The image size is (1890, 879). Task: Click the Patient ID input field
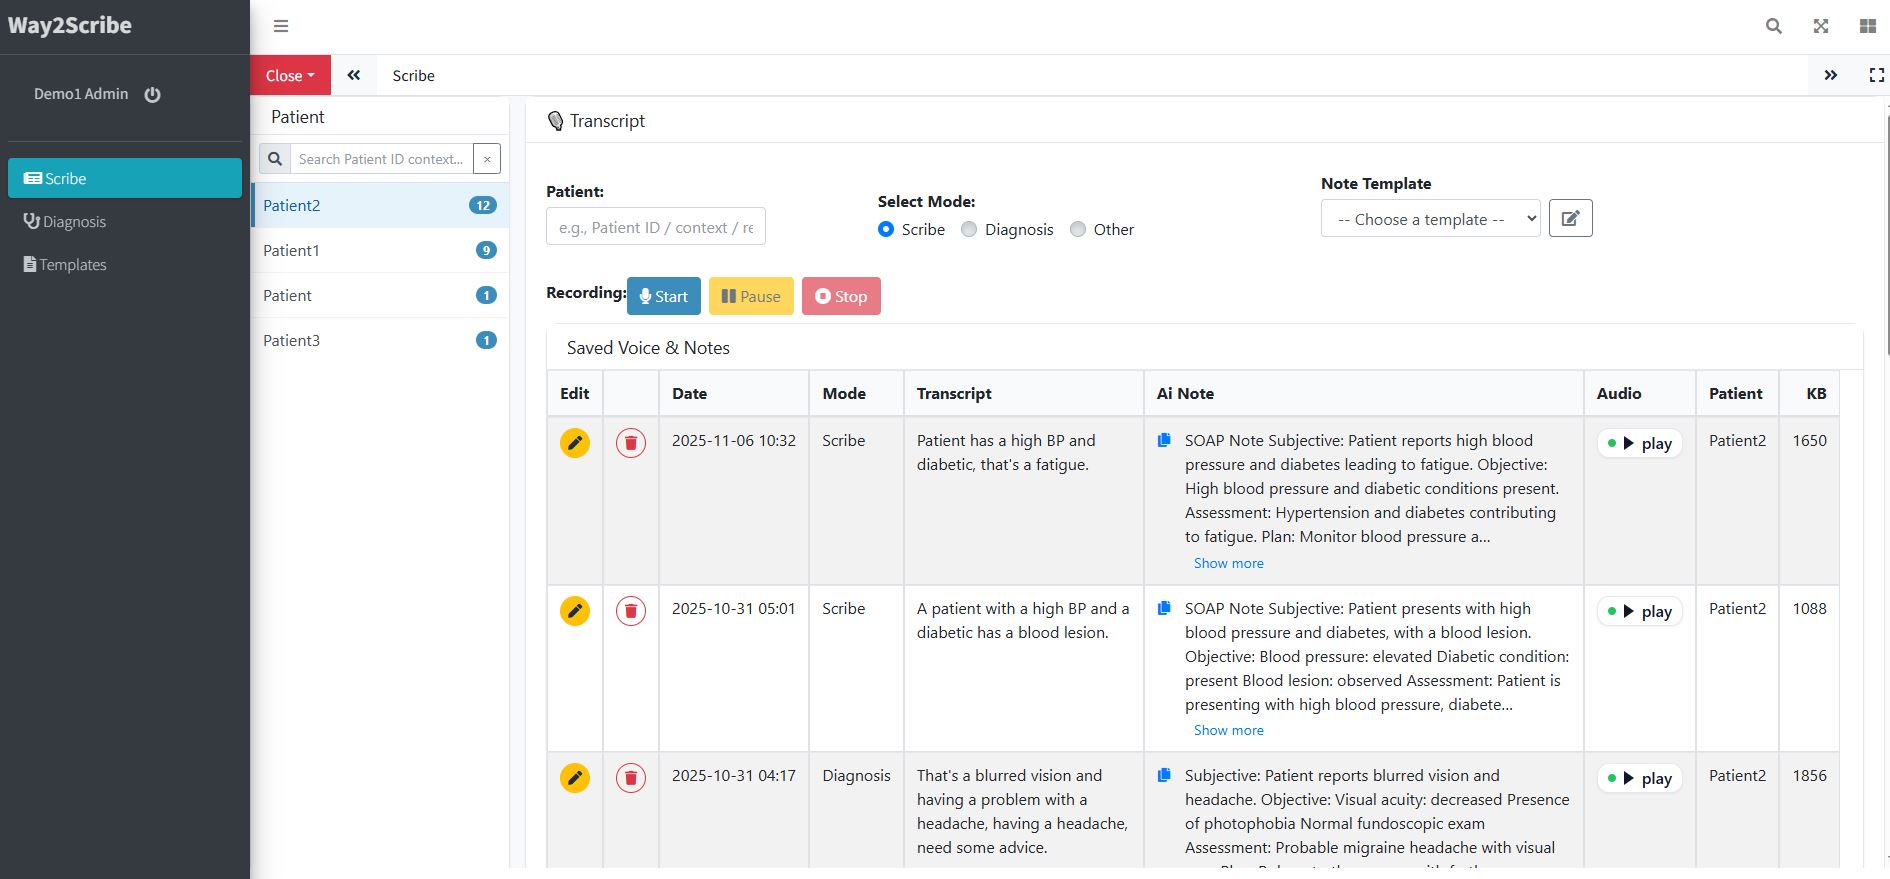point(655,227)
